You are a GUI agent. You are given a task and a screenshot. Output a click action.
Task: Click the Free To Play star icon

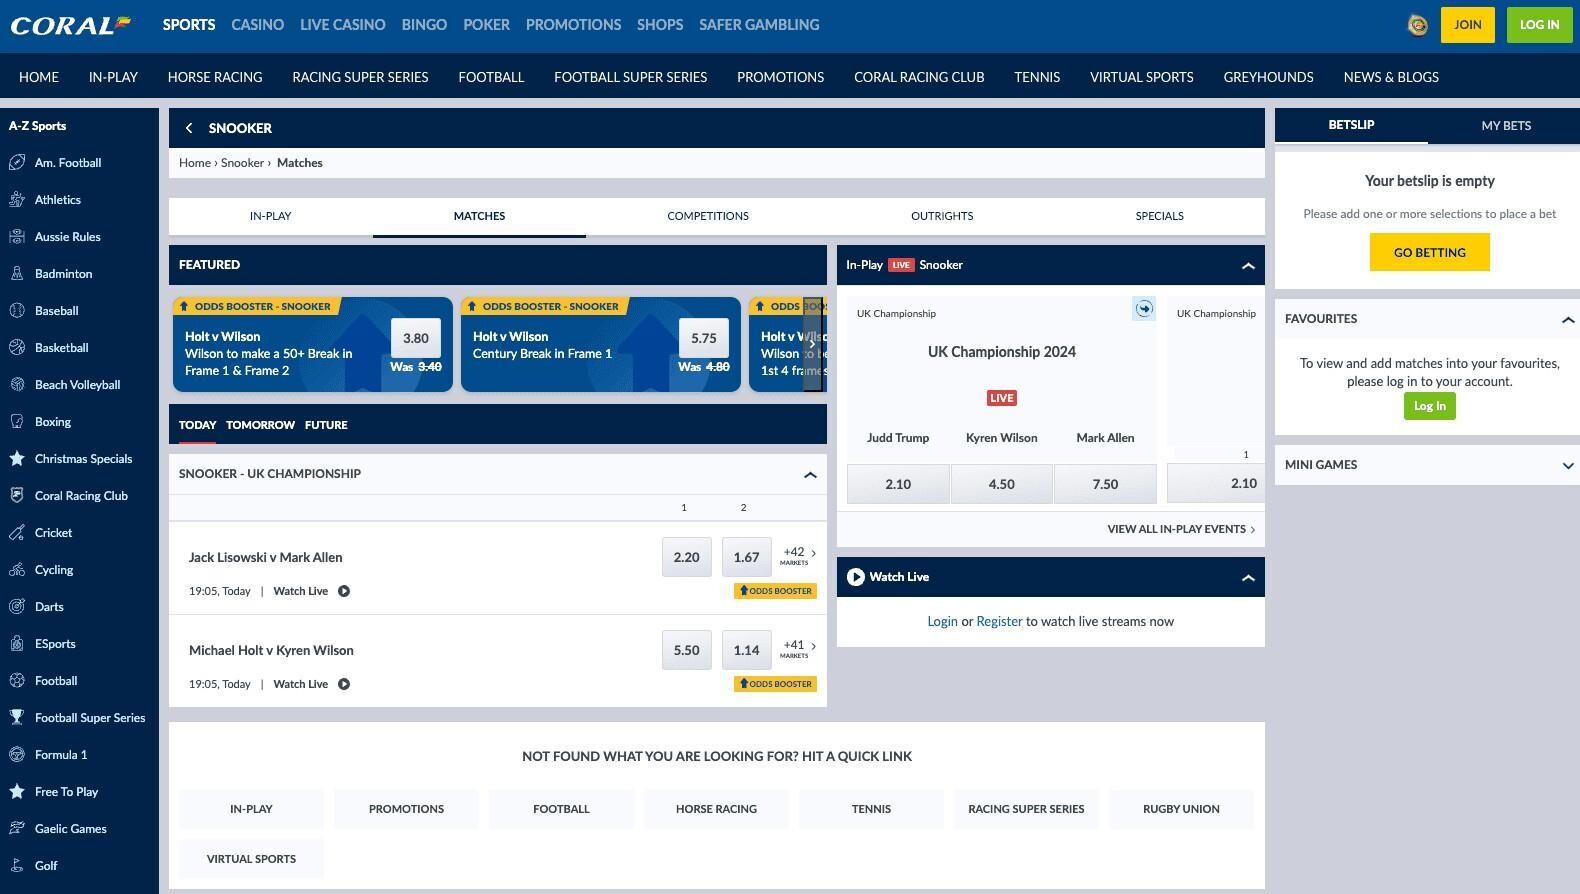(17, 792)
